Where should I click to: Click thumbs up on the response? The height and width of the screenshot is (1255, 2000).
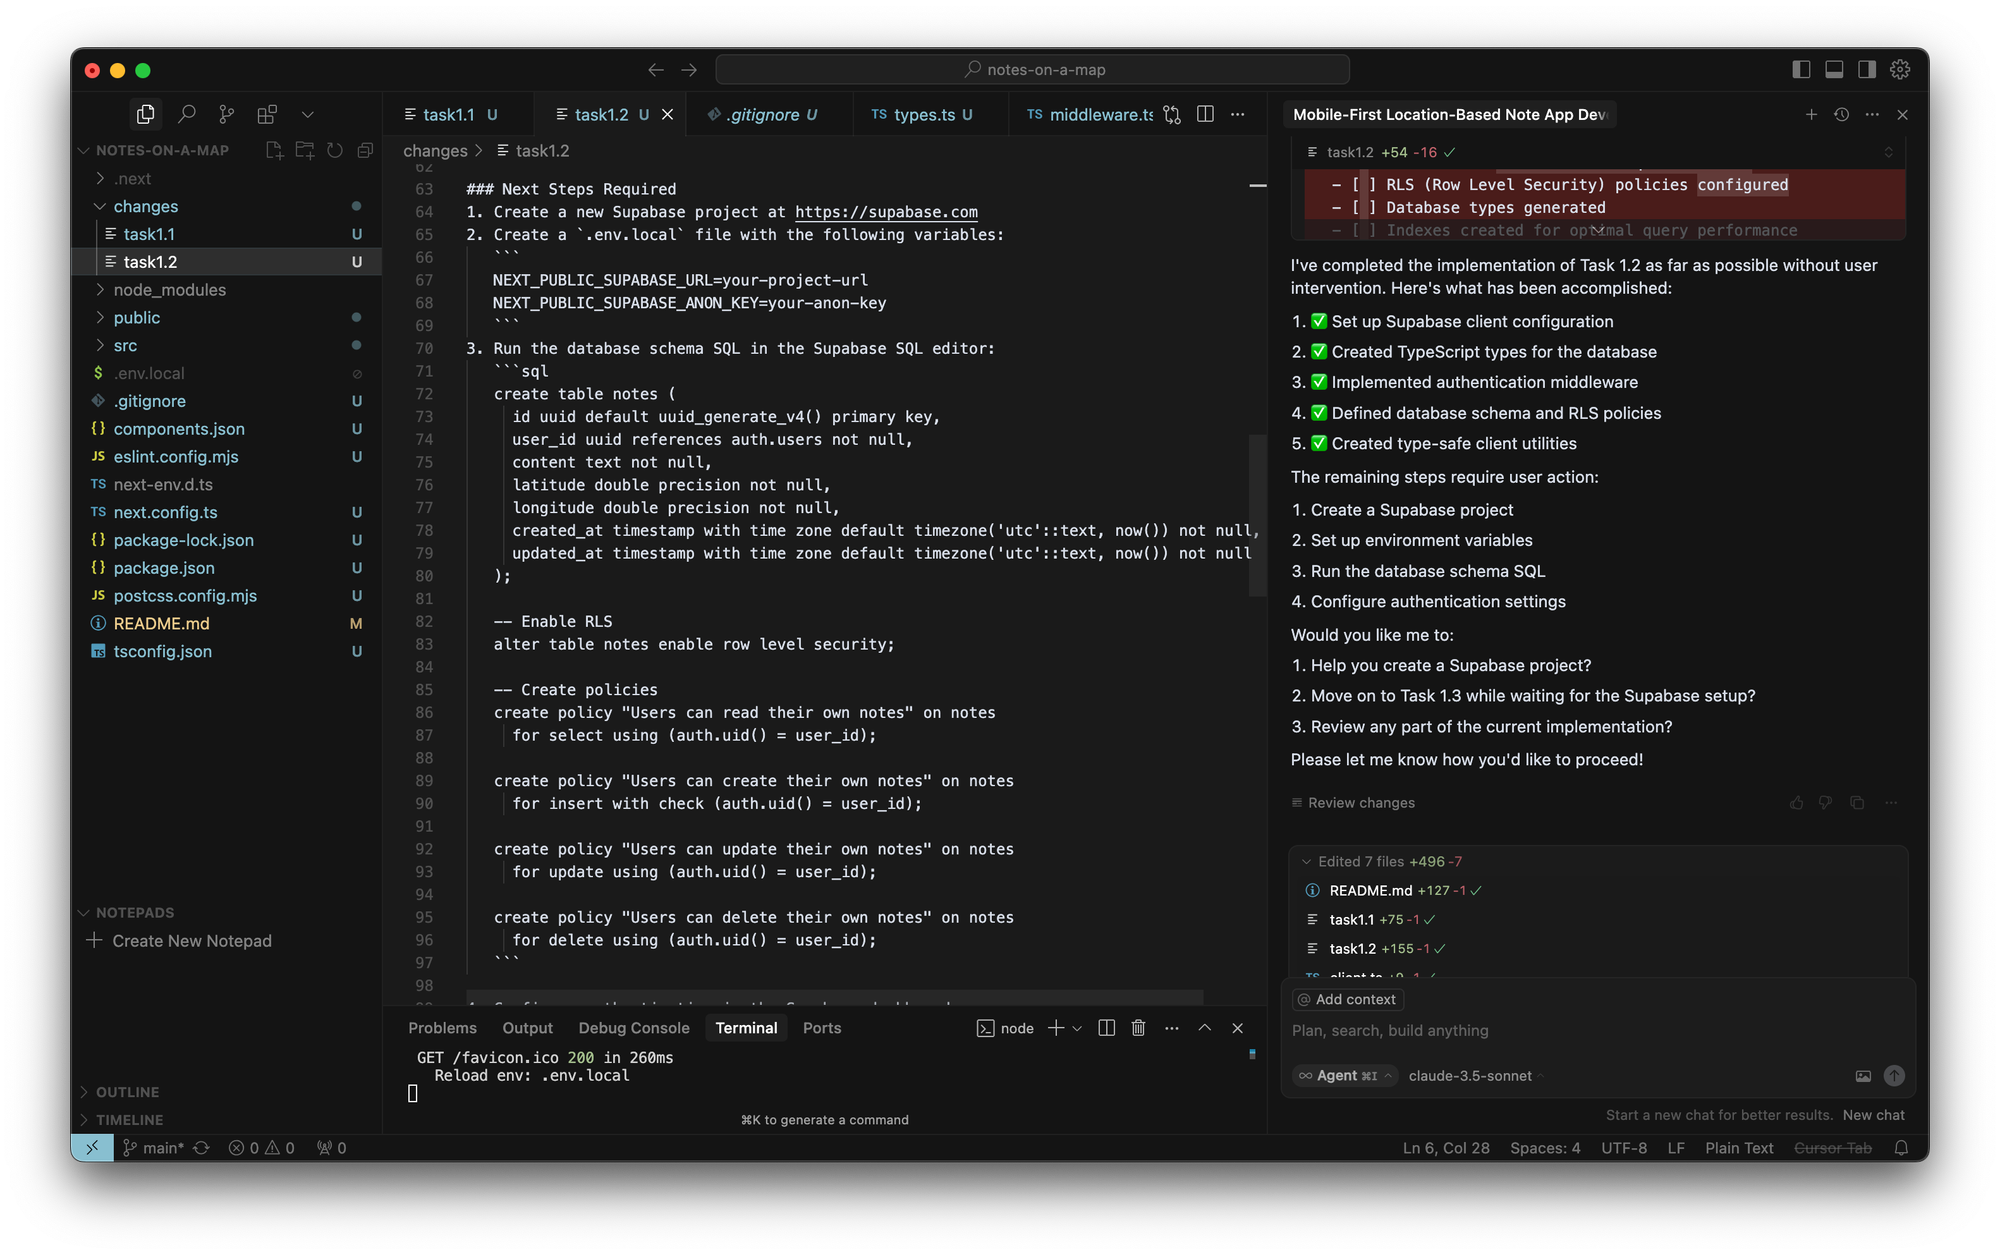click(1796, 803)
